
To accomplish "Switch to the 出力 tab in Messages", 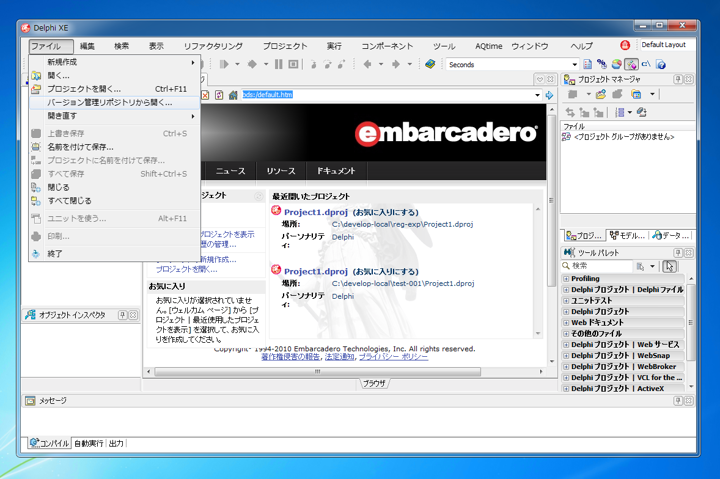I will click(116, 443).
